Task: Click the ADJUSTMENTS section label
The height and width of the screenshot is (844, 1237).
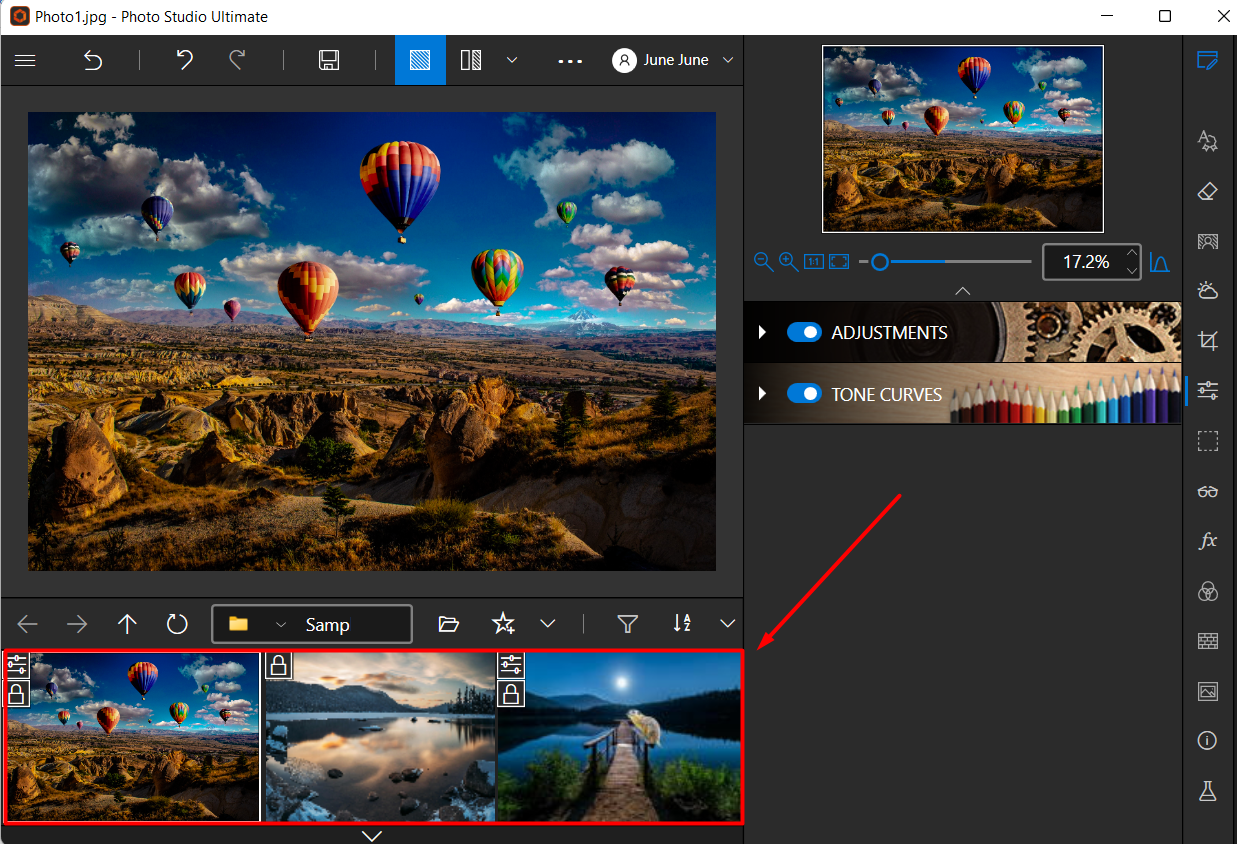Action: [x=889, y=333]
